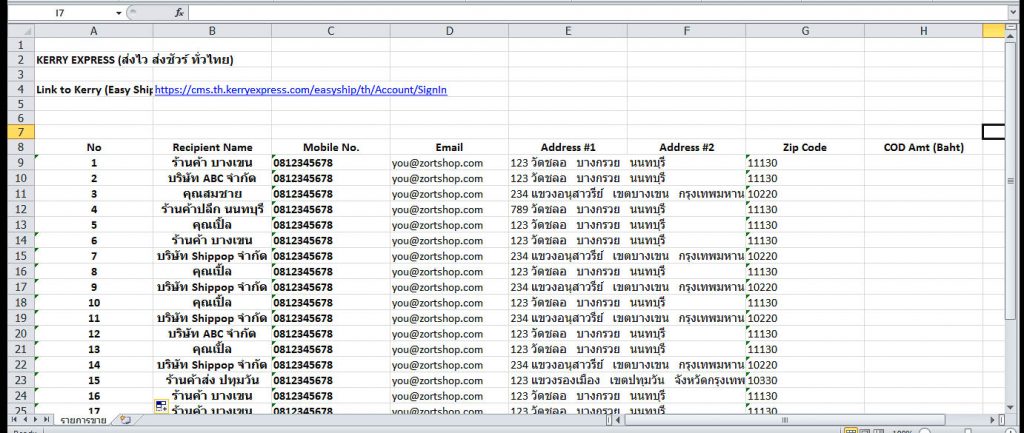The height and width of the screenshot is (433, 1024).
Task: Expand the formula bar with right-edge arrow
Action: pos(1012,13)
